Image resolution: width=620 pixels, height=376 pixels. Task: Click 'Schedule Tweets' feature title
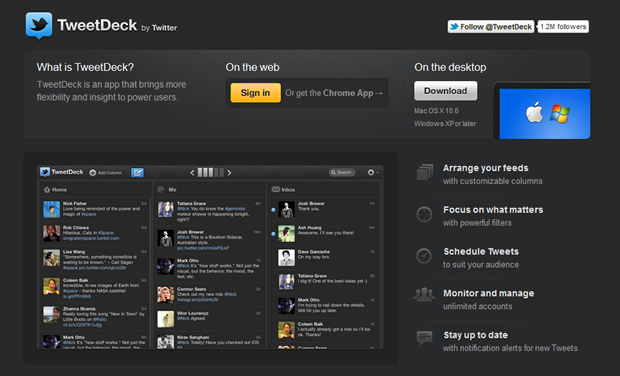[481, 251]
